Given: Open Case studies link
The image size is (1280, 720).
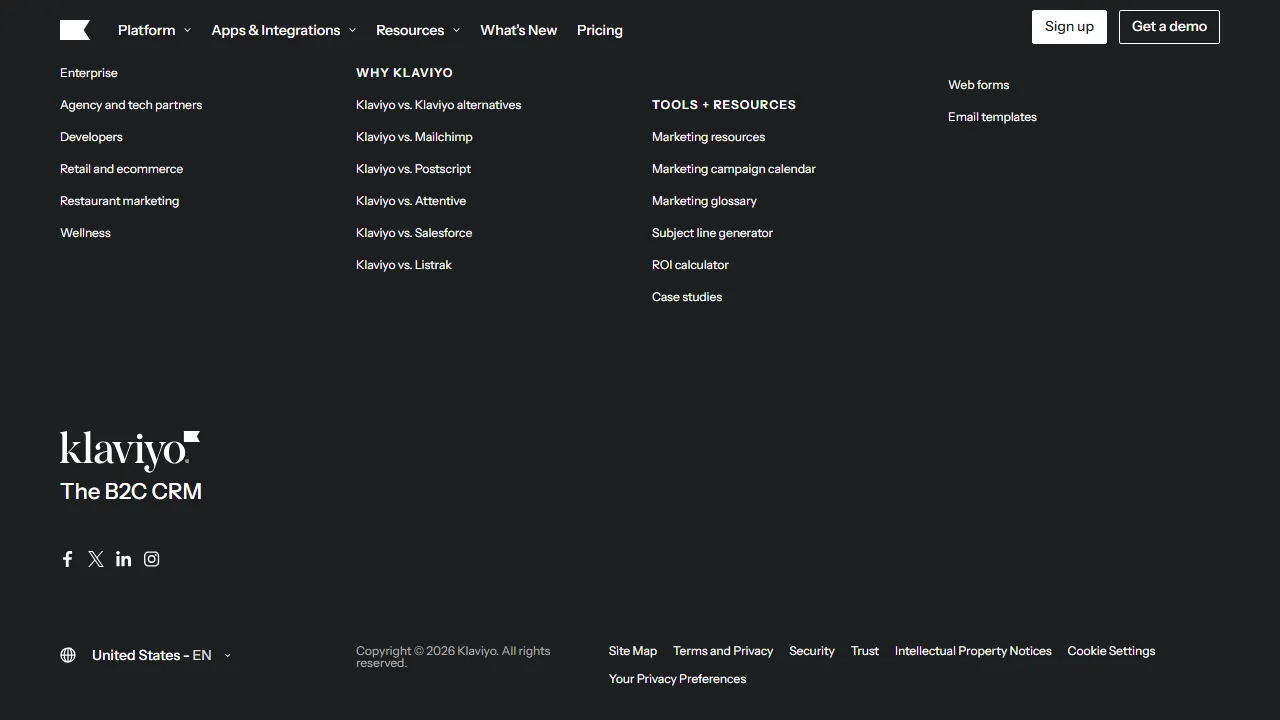Looking at the screenshot, I should point(687,297).
